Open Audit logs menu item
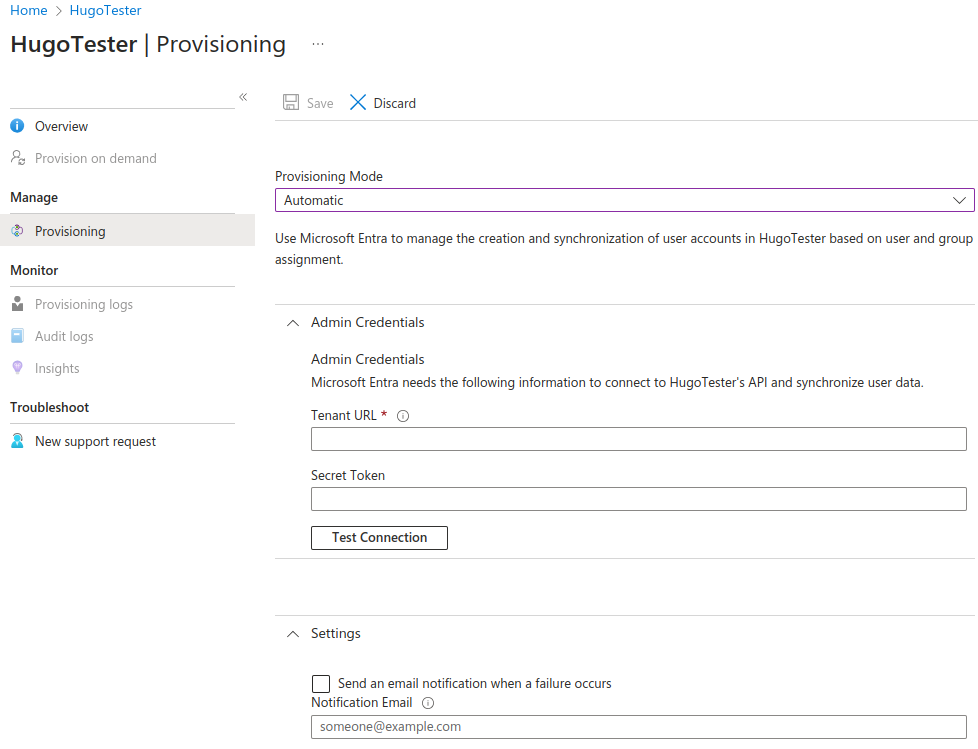This screenshot has width=978, height=749. 64,336
